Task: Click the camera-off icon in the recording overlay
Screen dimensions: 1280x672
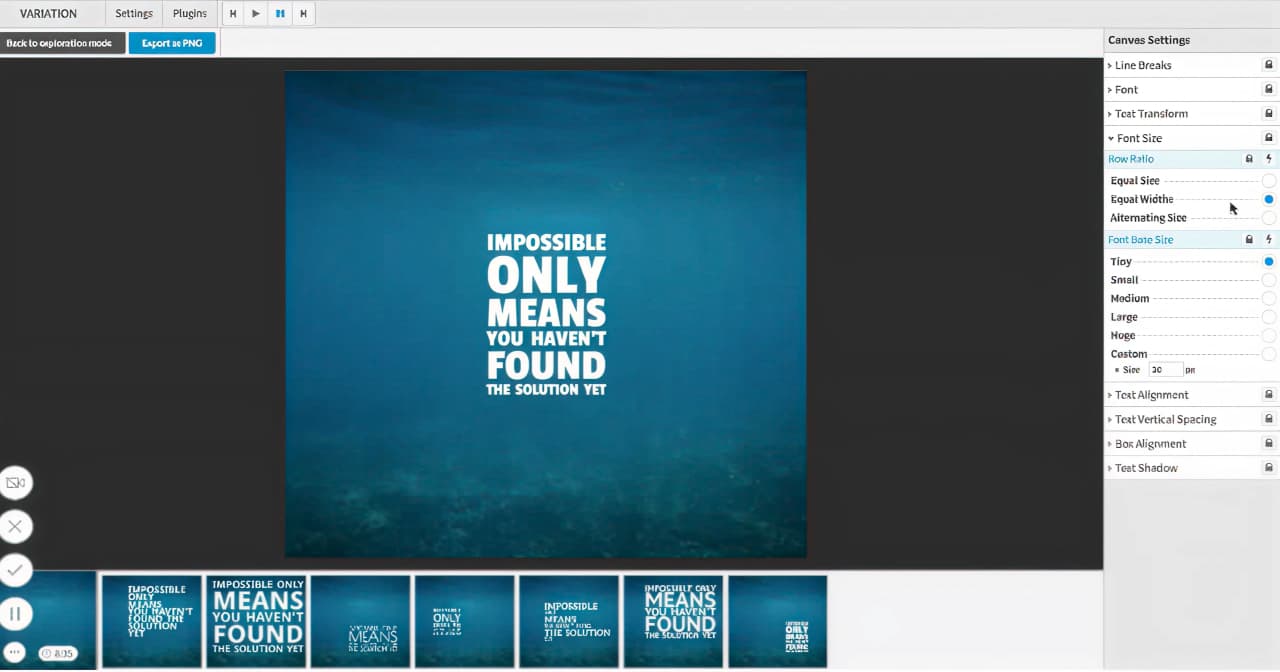Action: [x=15, y=483]
